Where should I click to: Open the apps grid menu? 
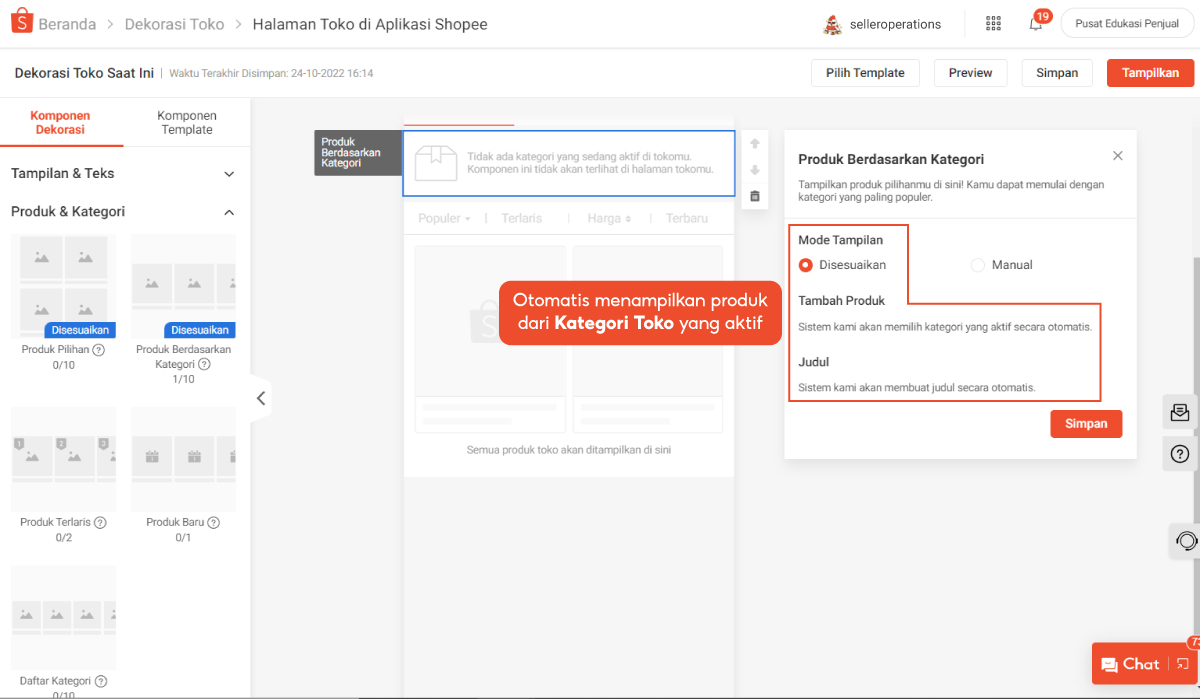(993, 24)
